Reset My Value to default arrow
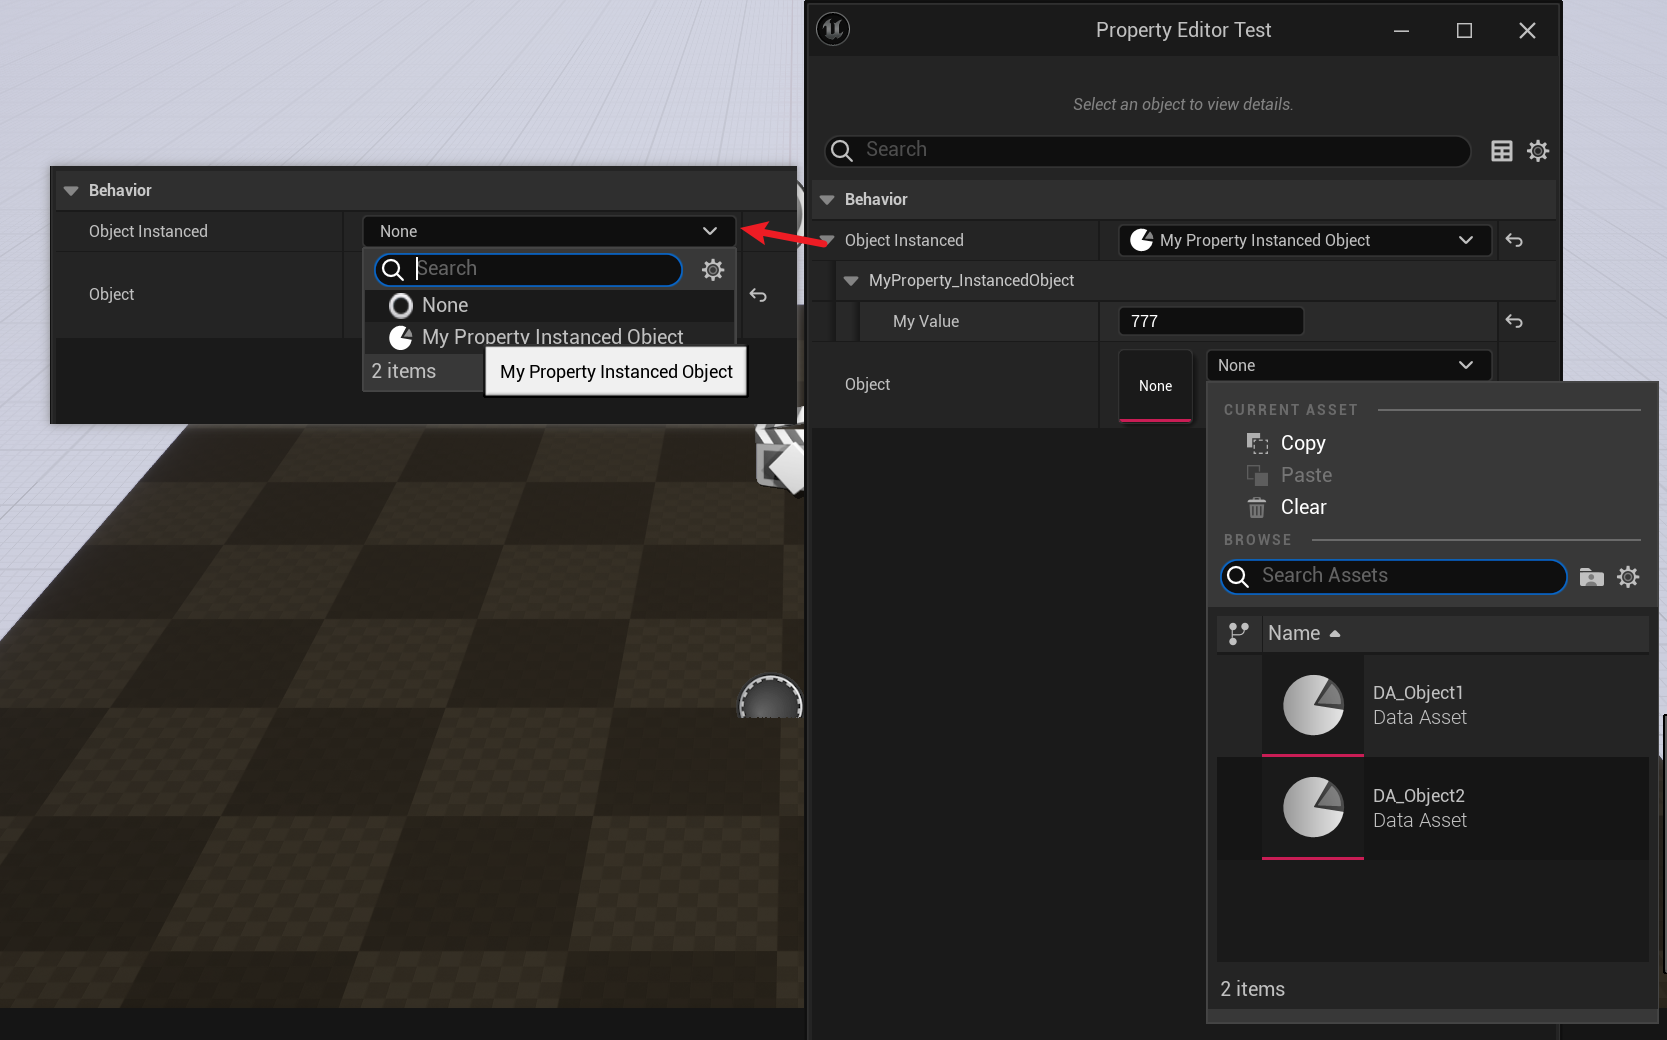This screenshot has height=1040, width=1667. (1514, 322)
